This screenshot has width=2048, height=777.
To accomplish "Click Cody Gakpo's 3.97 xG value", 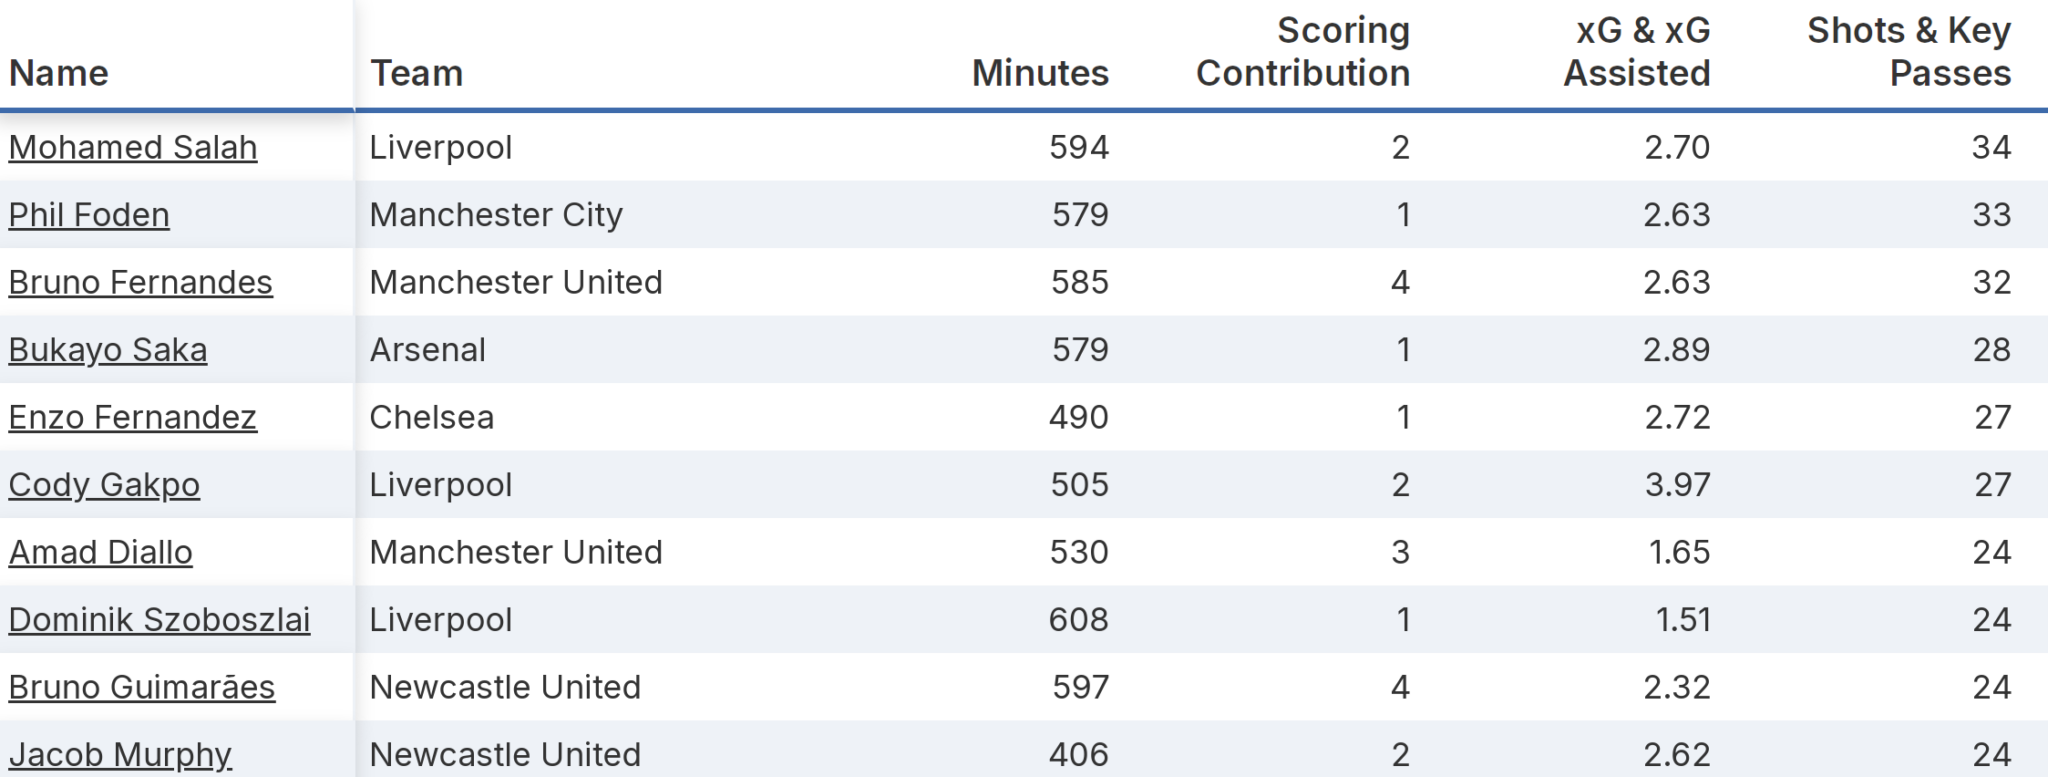I will pyautogui.click(x=1677, y=485).
